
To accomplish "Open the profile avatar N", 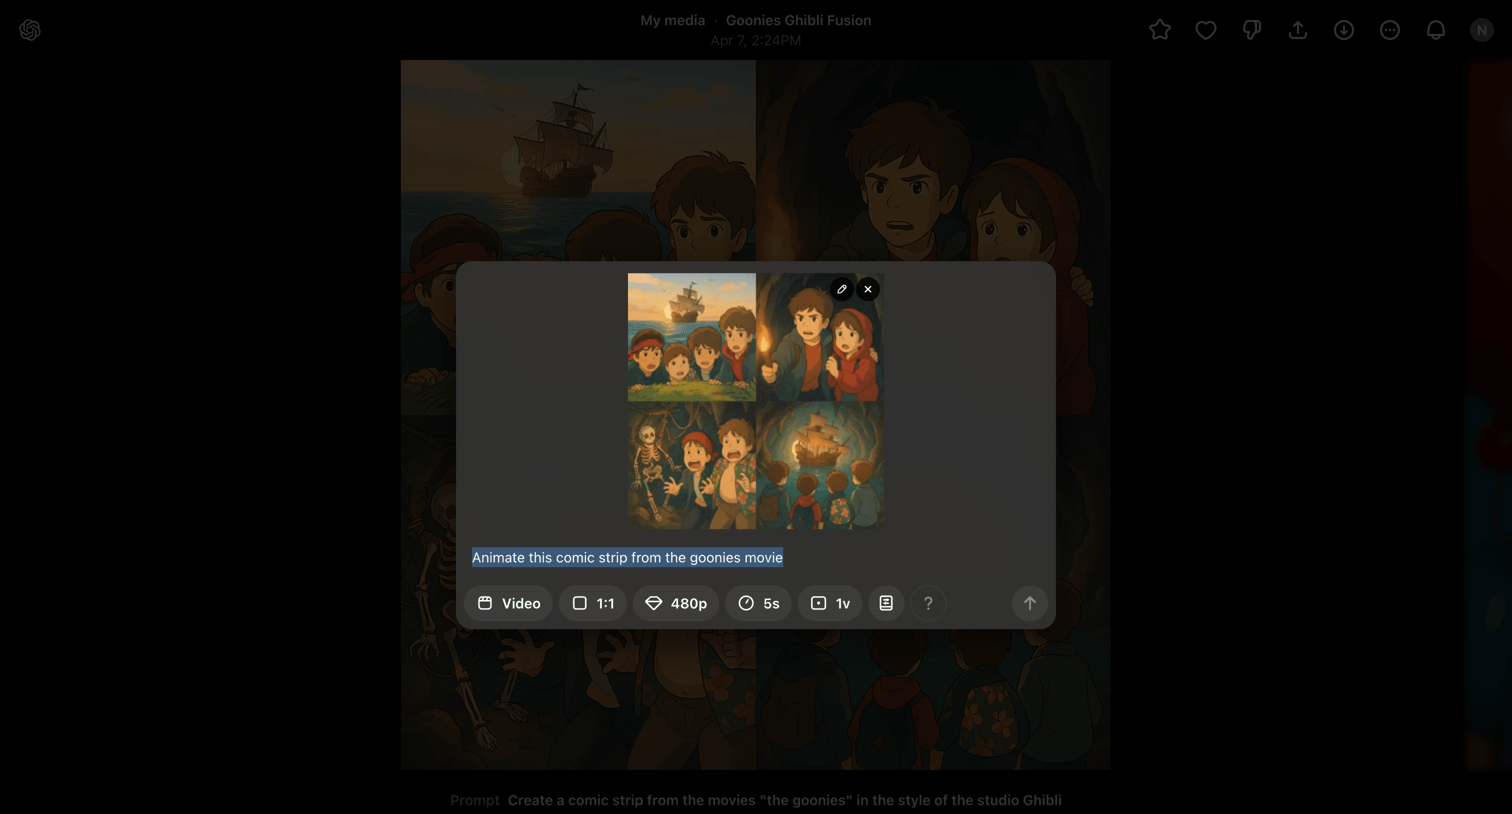I will pyautogui.click(x=1482, y=30).
